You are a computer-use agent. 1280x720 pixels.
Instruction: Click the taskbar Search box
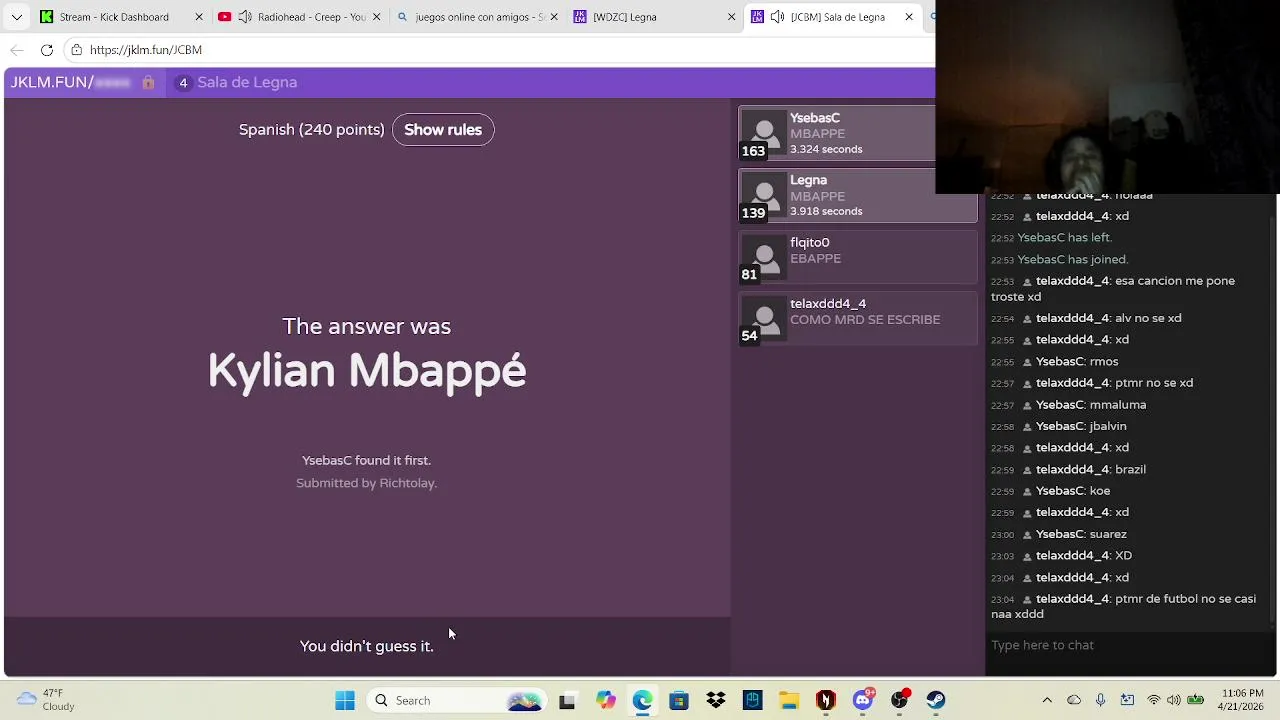pos(458,701)
